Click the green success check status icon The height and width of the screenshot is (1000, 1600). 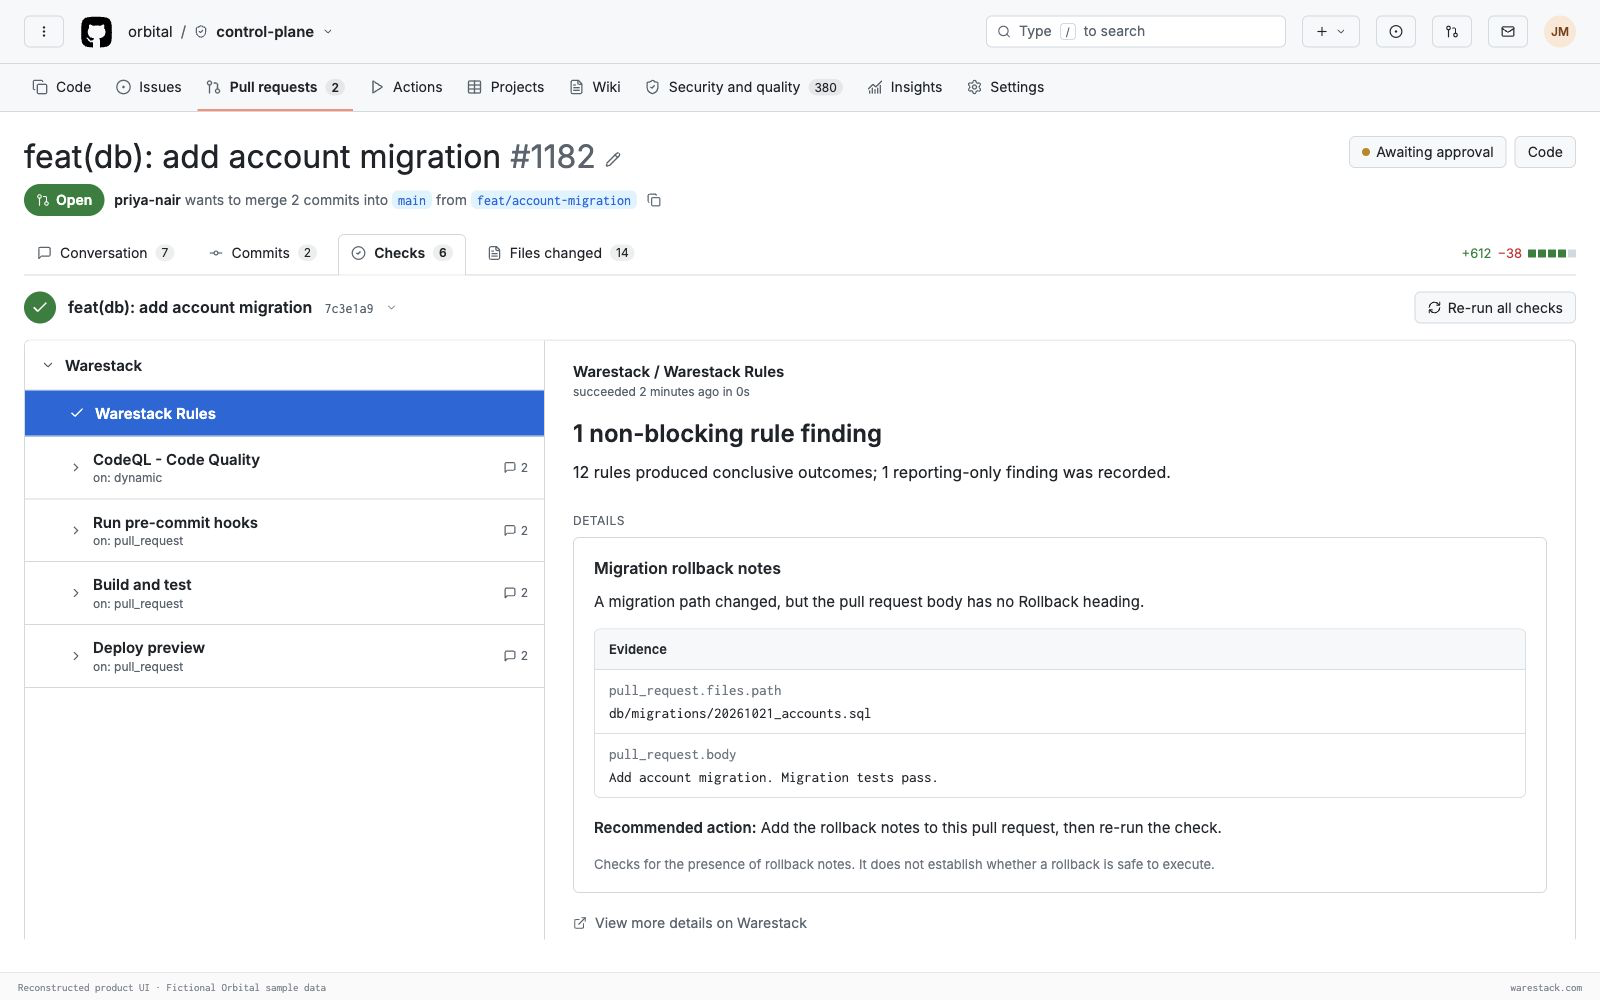coord(40,308)
